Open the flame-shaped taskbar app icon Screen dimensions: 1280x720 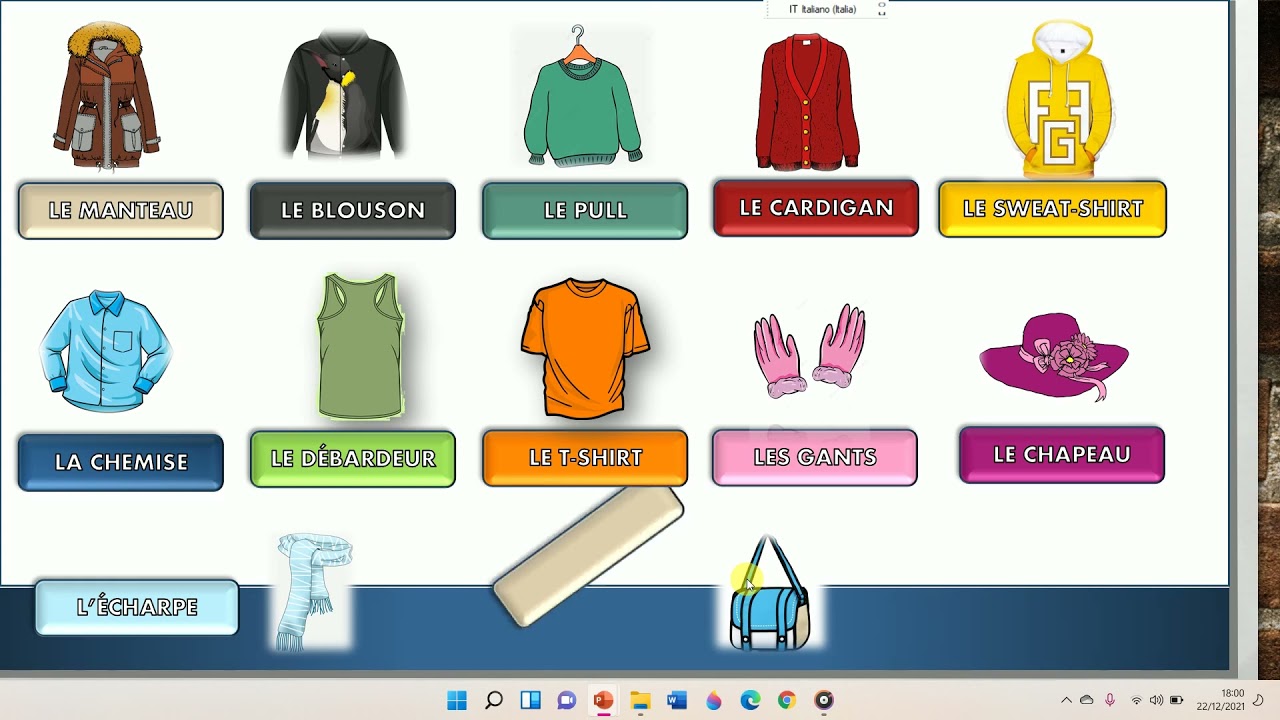tap(714, 700)
